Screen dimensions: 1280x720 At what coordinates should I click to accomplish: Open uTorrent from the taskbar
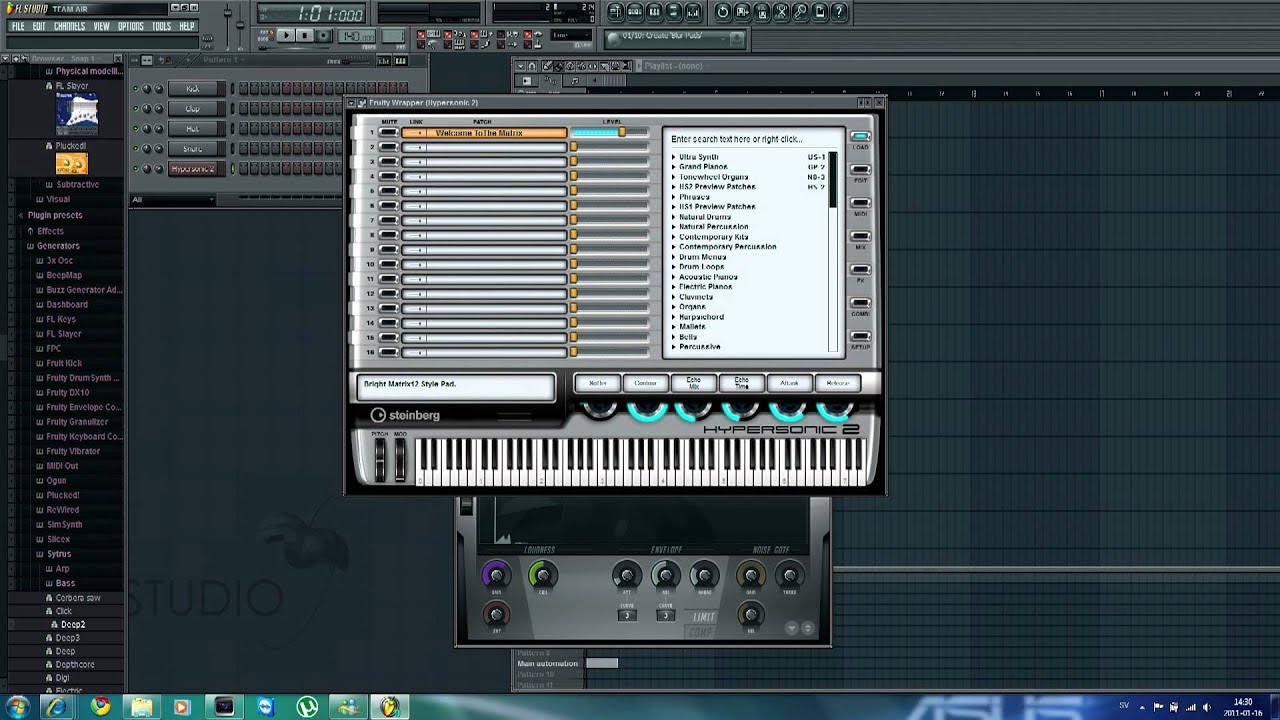tap(307, 706)
